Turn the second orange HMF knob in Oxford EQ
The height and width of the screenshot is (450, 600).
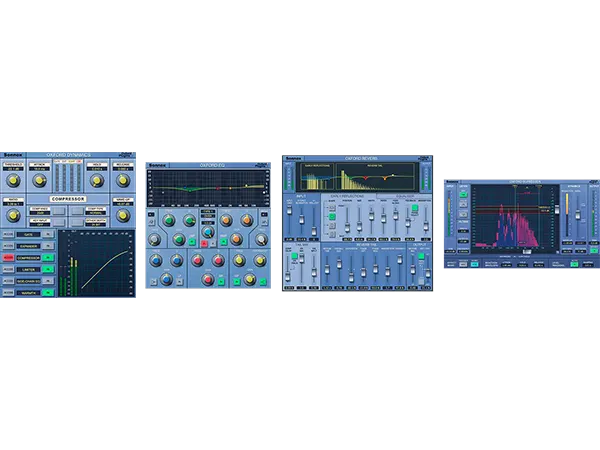pyautogui.click(x=247, y=220)
